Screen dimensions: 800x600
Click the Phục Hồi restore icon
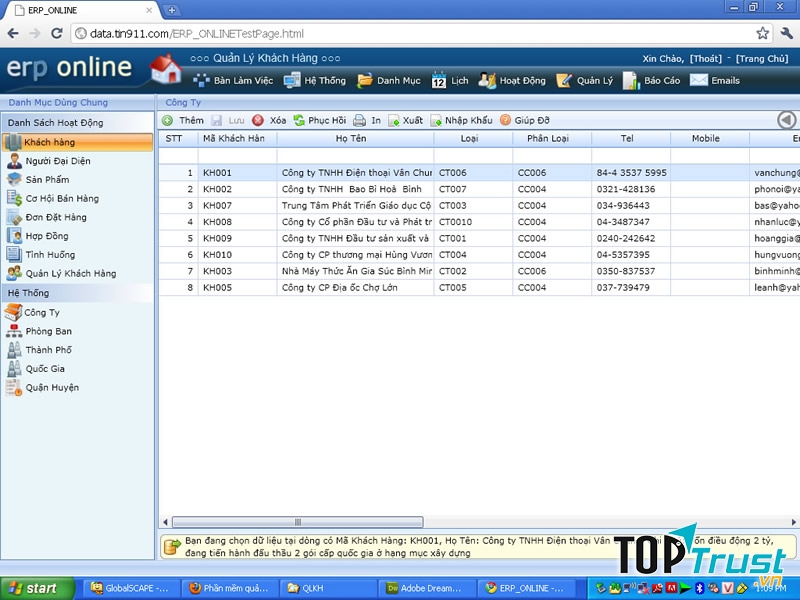coord(298,120)
